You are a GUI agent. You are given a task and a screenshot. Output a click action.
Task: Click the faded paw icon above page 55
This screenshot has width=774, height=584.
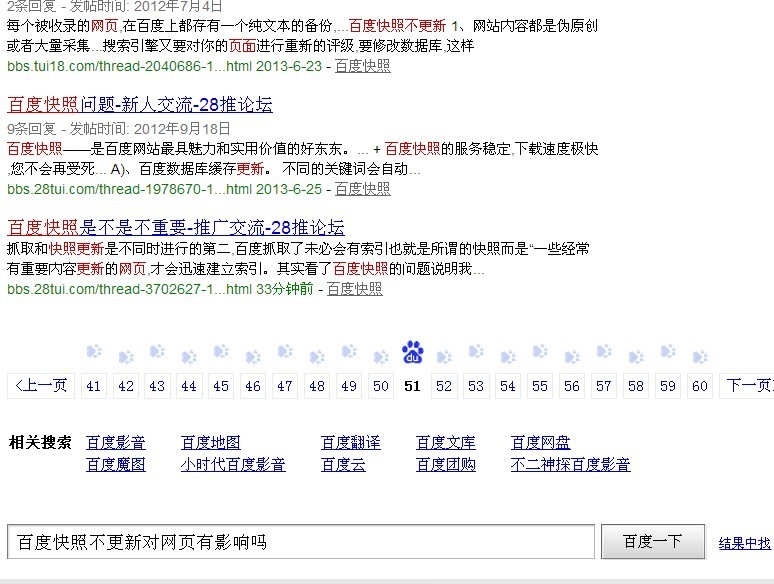(x=540, y=351)
